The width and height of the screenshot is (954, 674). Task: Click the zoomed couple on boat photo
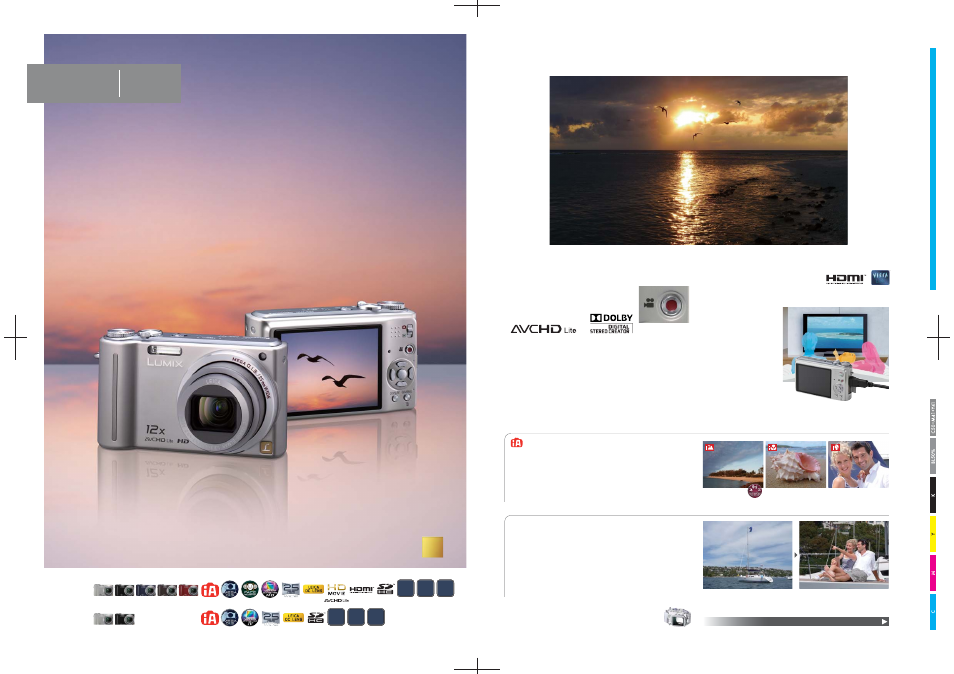[x=844, y=555]
